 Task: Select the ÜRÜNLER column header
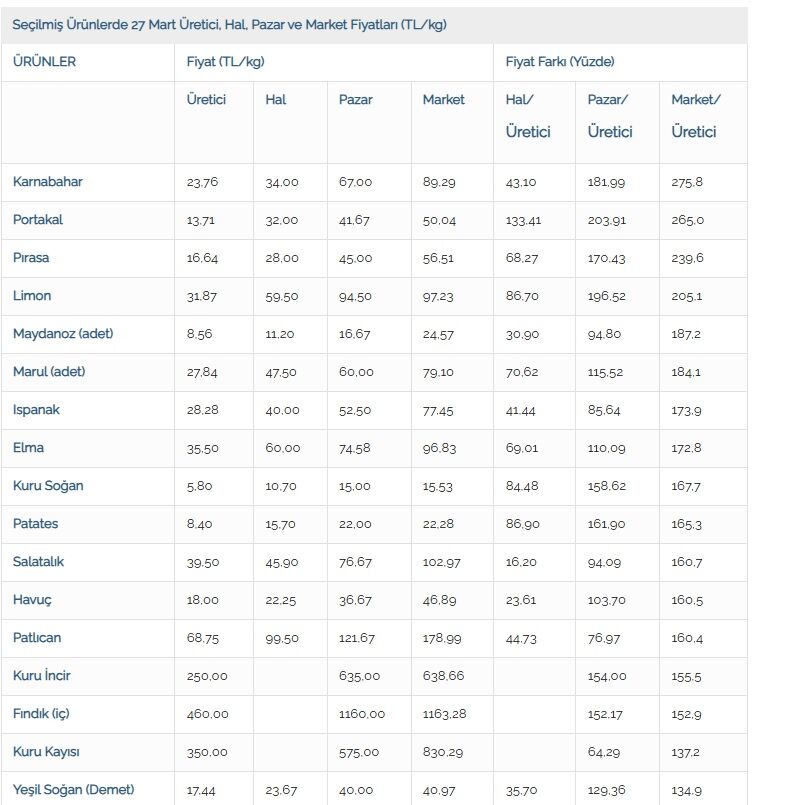[44, 62]
